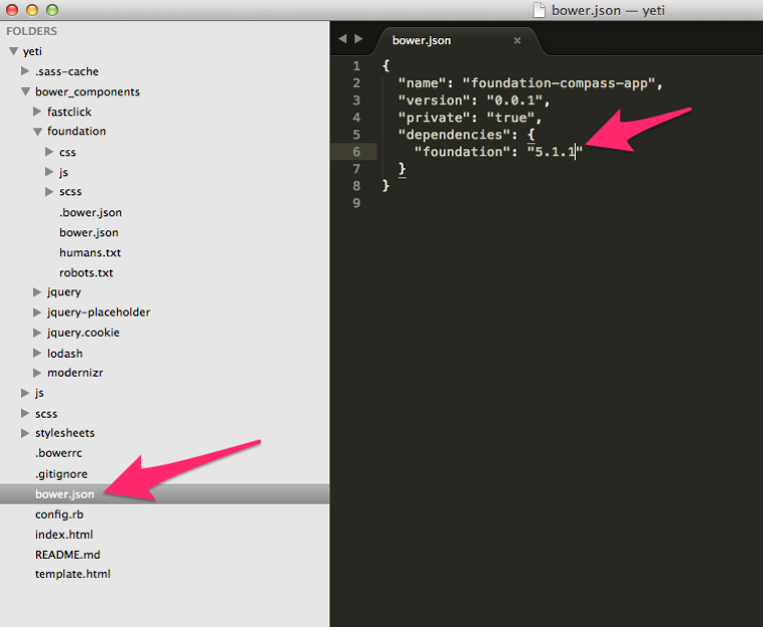Expand the top-level scss folder

[x=25, y=413]
